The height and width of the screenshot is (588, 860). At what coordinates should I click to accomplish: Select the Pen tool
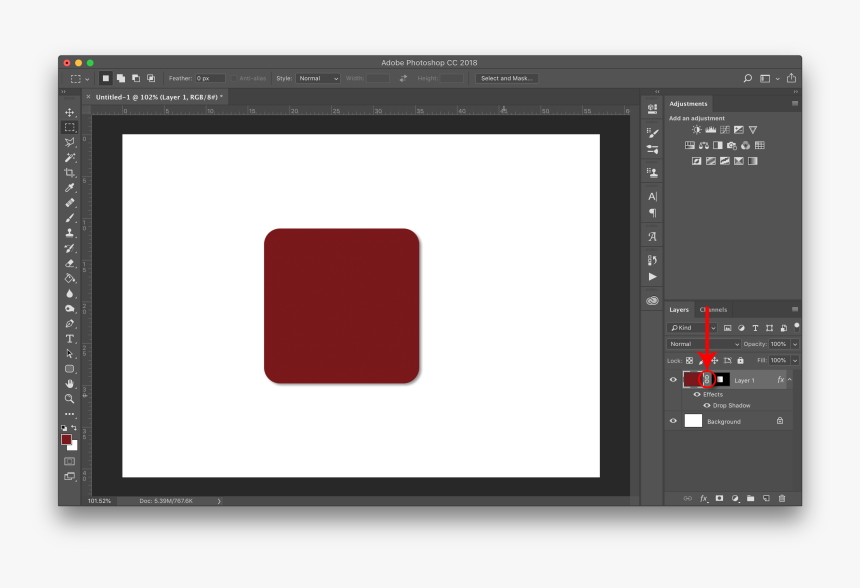click(70, 324)
